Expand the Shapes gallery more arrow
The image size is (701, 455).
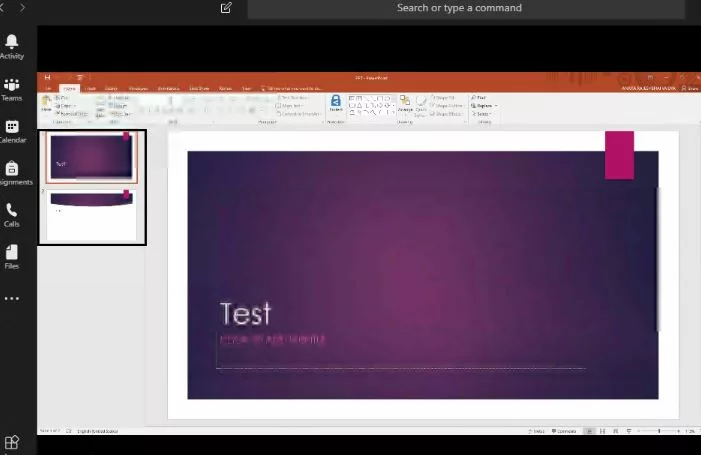[393, 114]
